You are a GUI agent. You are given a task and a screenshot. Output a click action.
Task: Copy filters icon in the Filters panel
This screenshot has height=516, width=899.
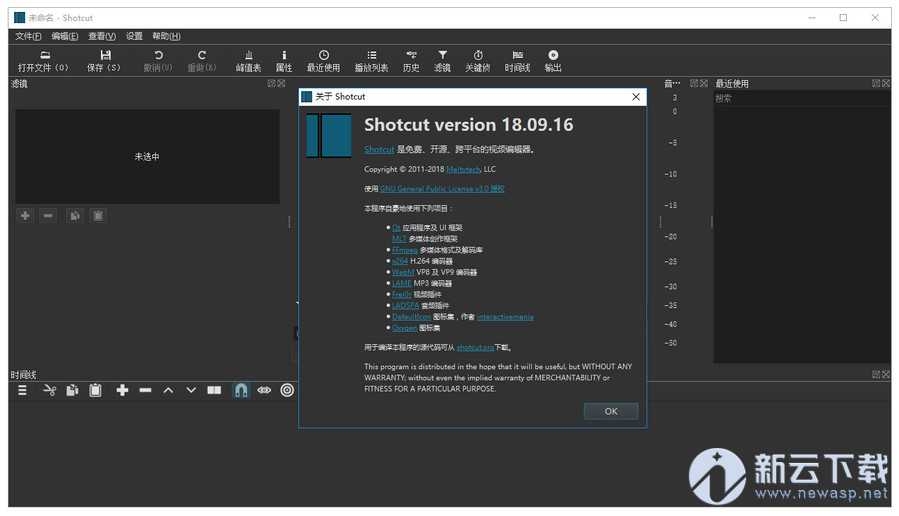tap(75, 216)
